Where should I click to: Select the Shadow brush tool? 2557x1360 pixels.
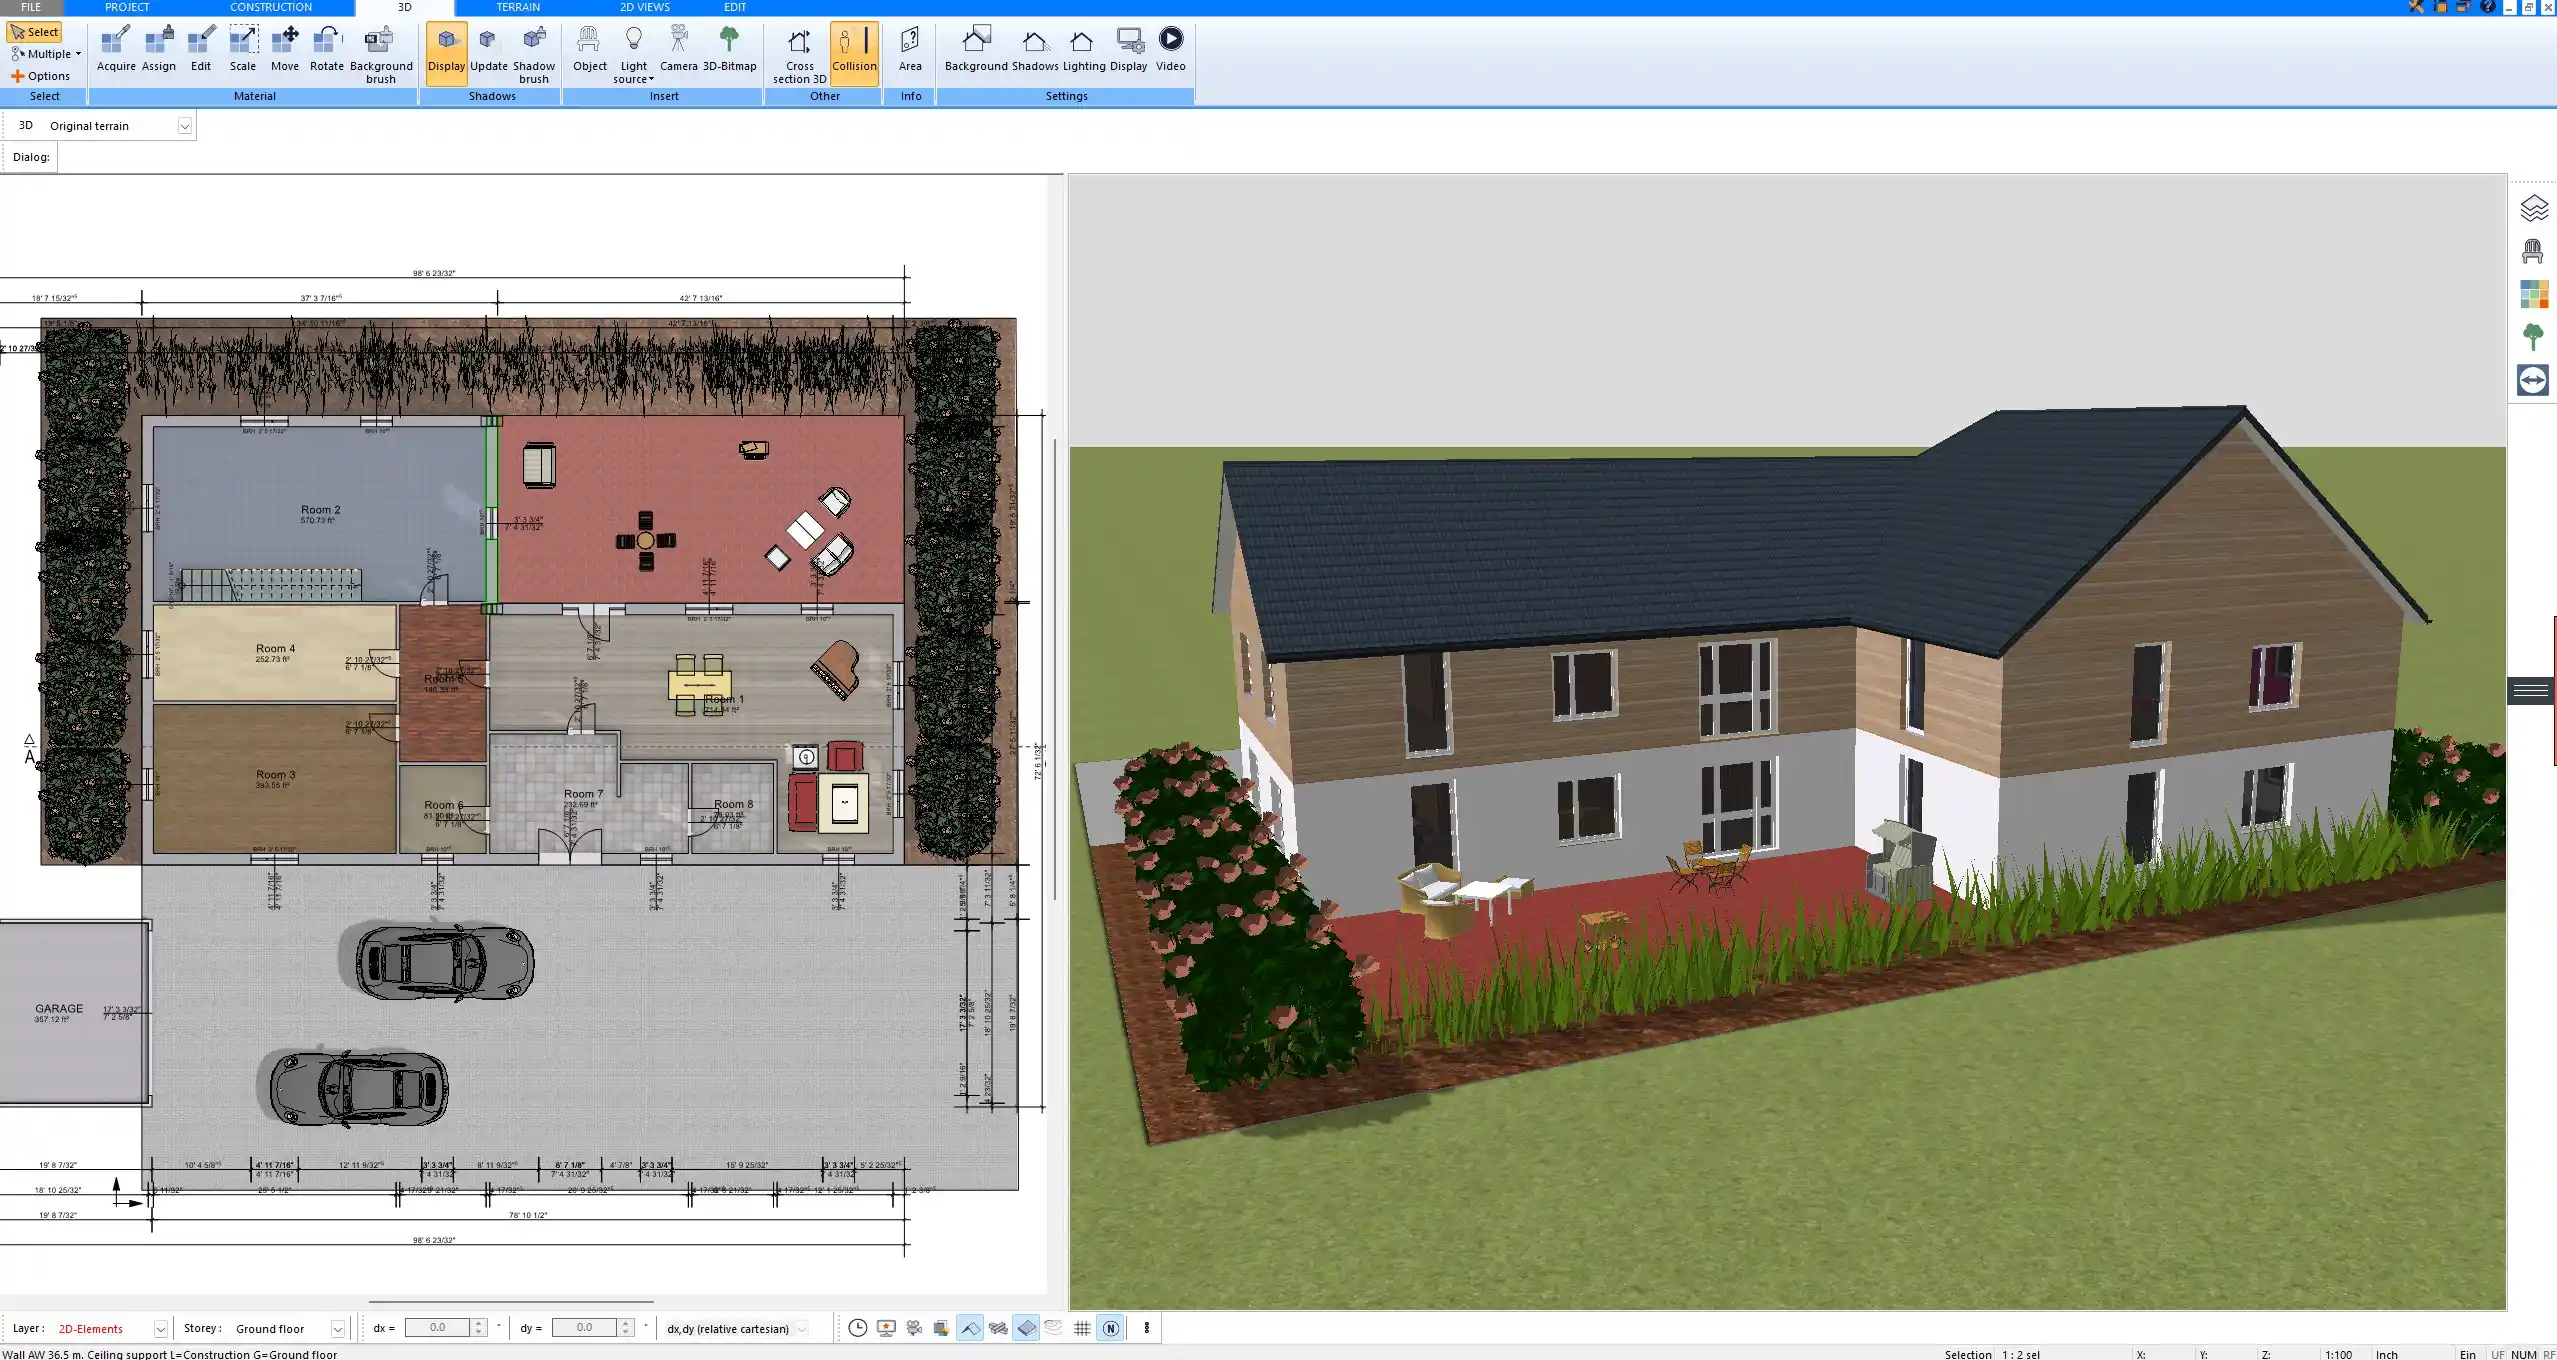534,55
